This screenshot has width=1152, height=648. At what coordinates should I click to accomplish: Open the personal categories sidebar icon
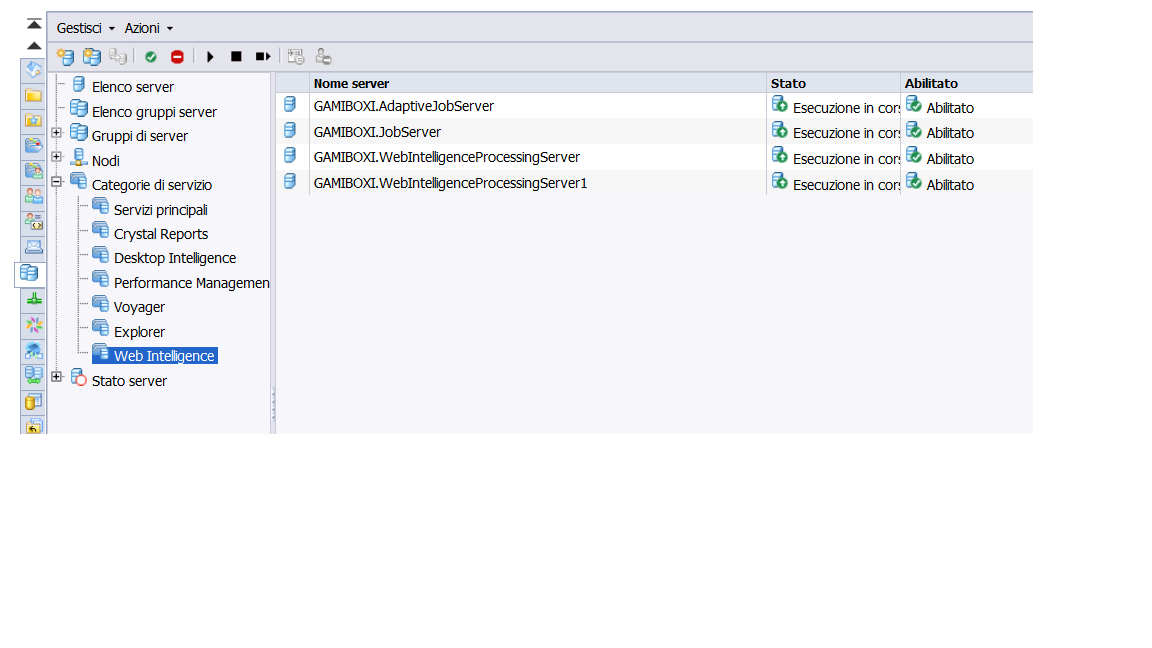[34, 171]
